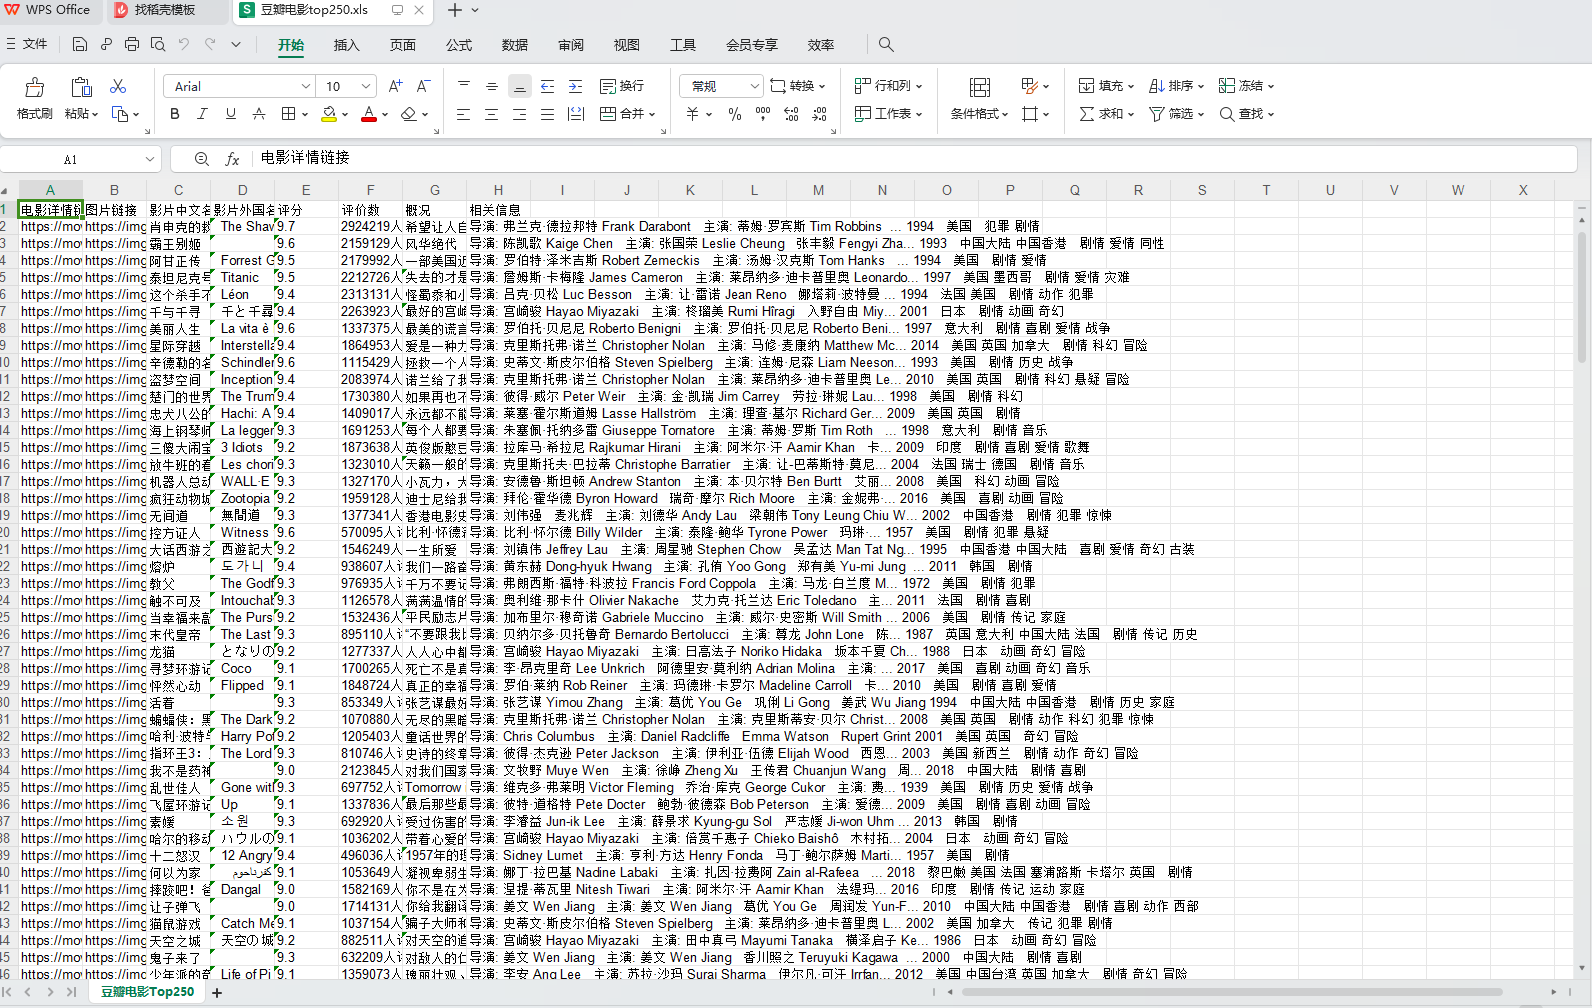Click the Freeze panes (冻结) button
The height and width of the screenshot is (1008, 1592).
(x=1246, y=86)
